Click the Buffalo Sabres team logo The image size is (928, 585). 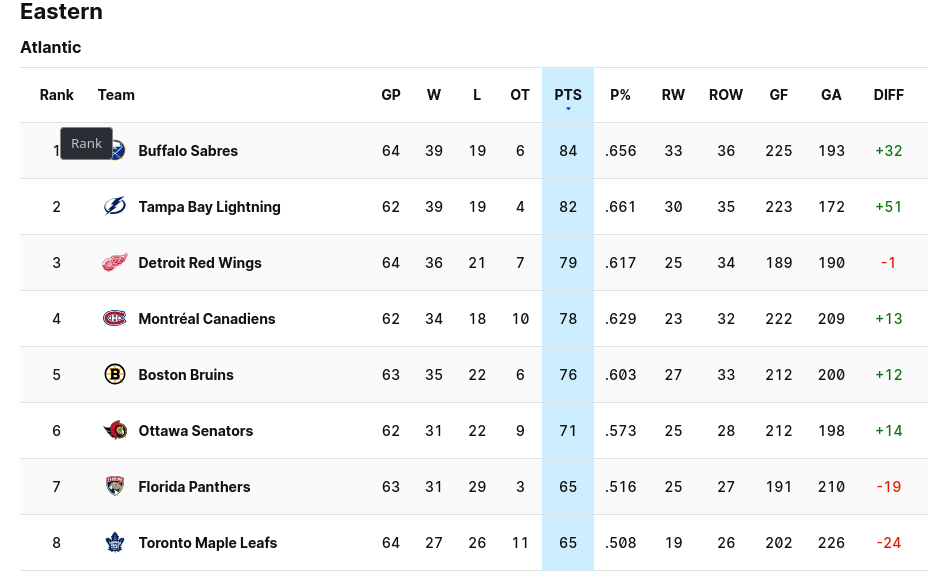tap(115, 150)
